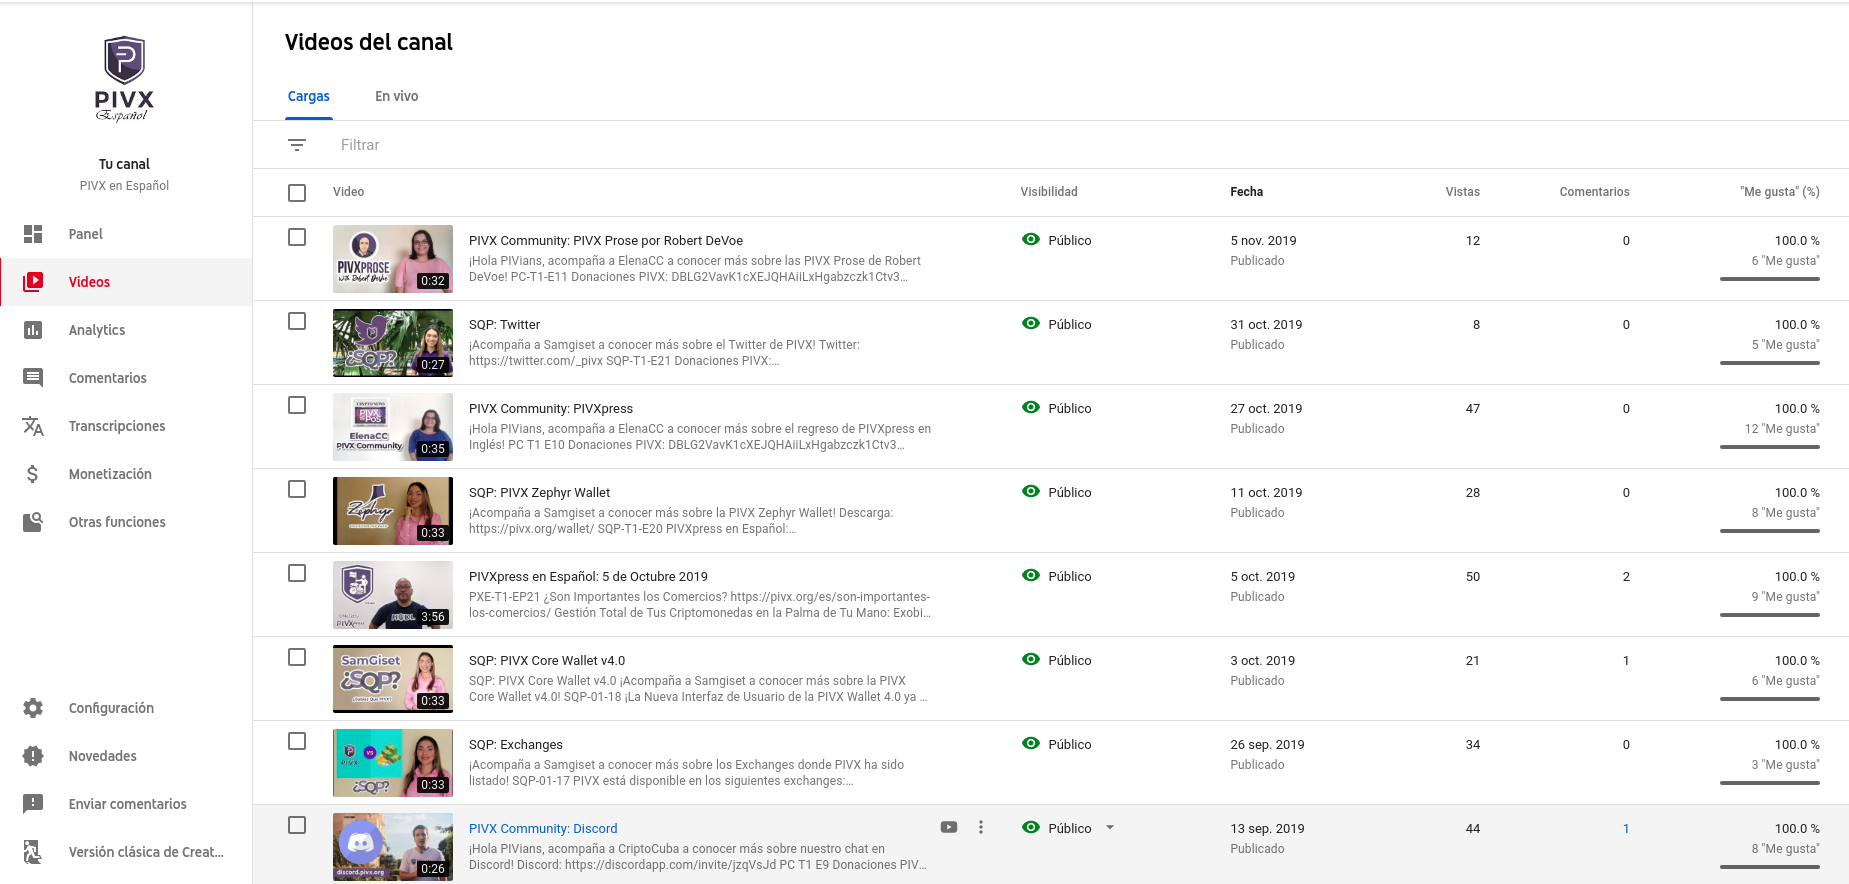Select the PIVX Community: Discord checkbox
Screen dimensions: 1849x884
click(x=297, y=825)
